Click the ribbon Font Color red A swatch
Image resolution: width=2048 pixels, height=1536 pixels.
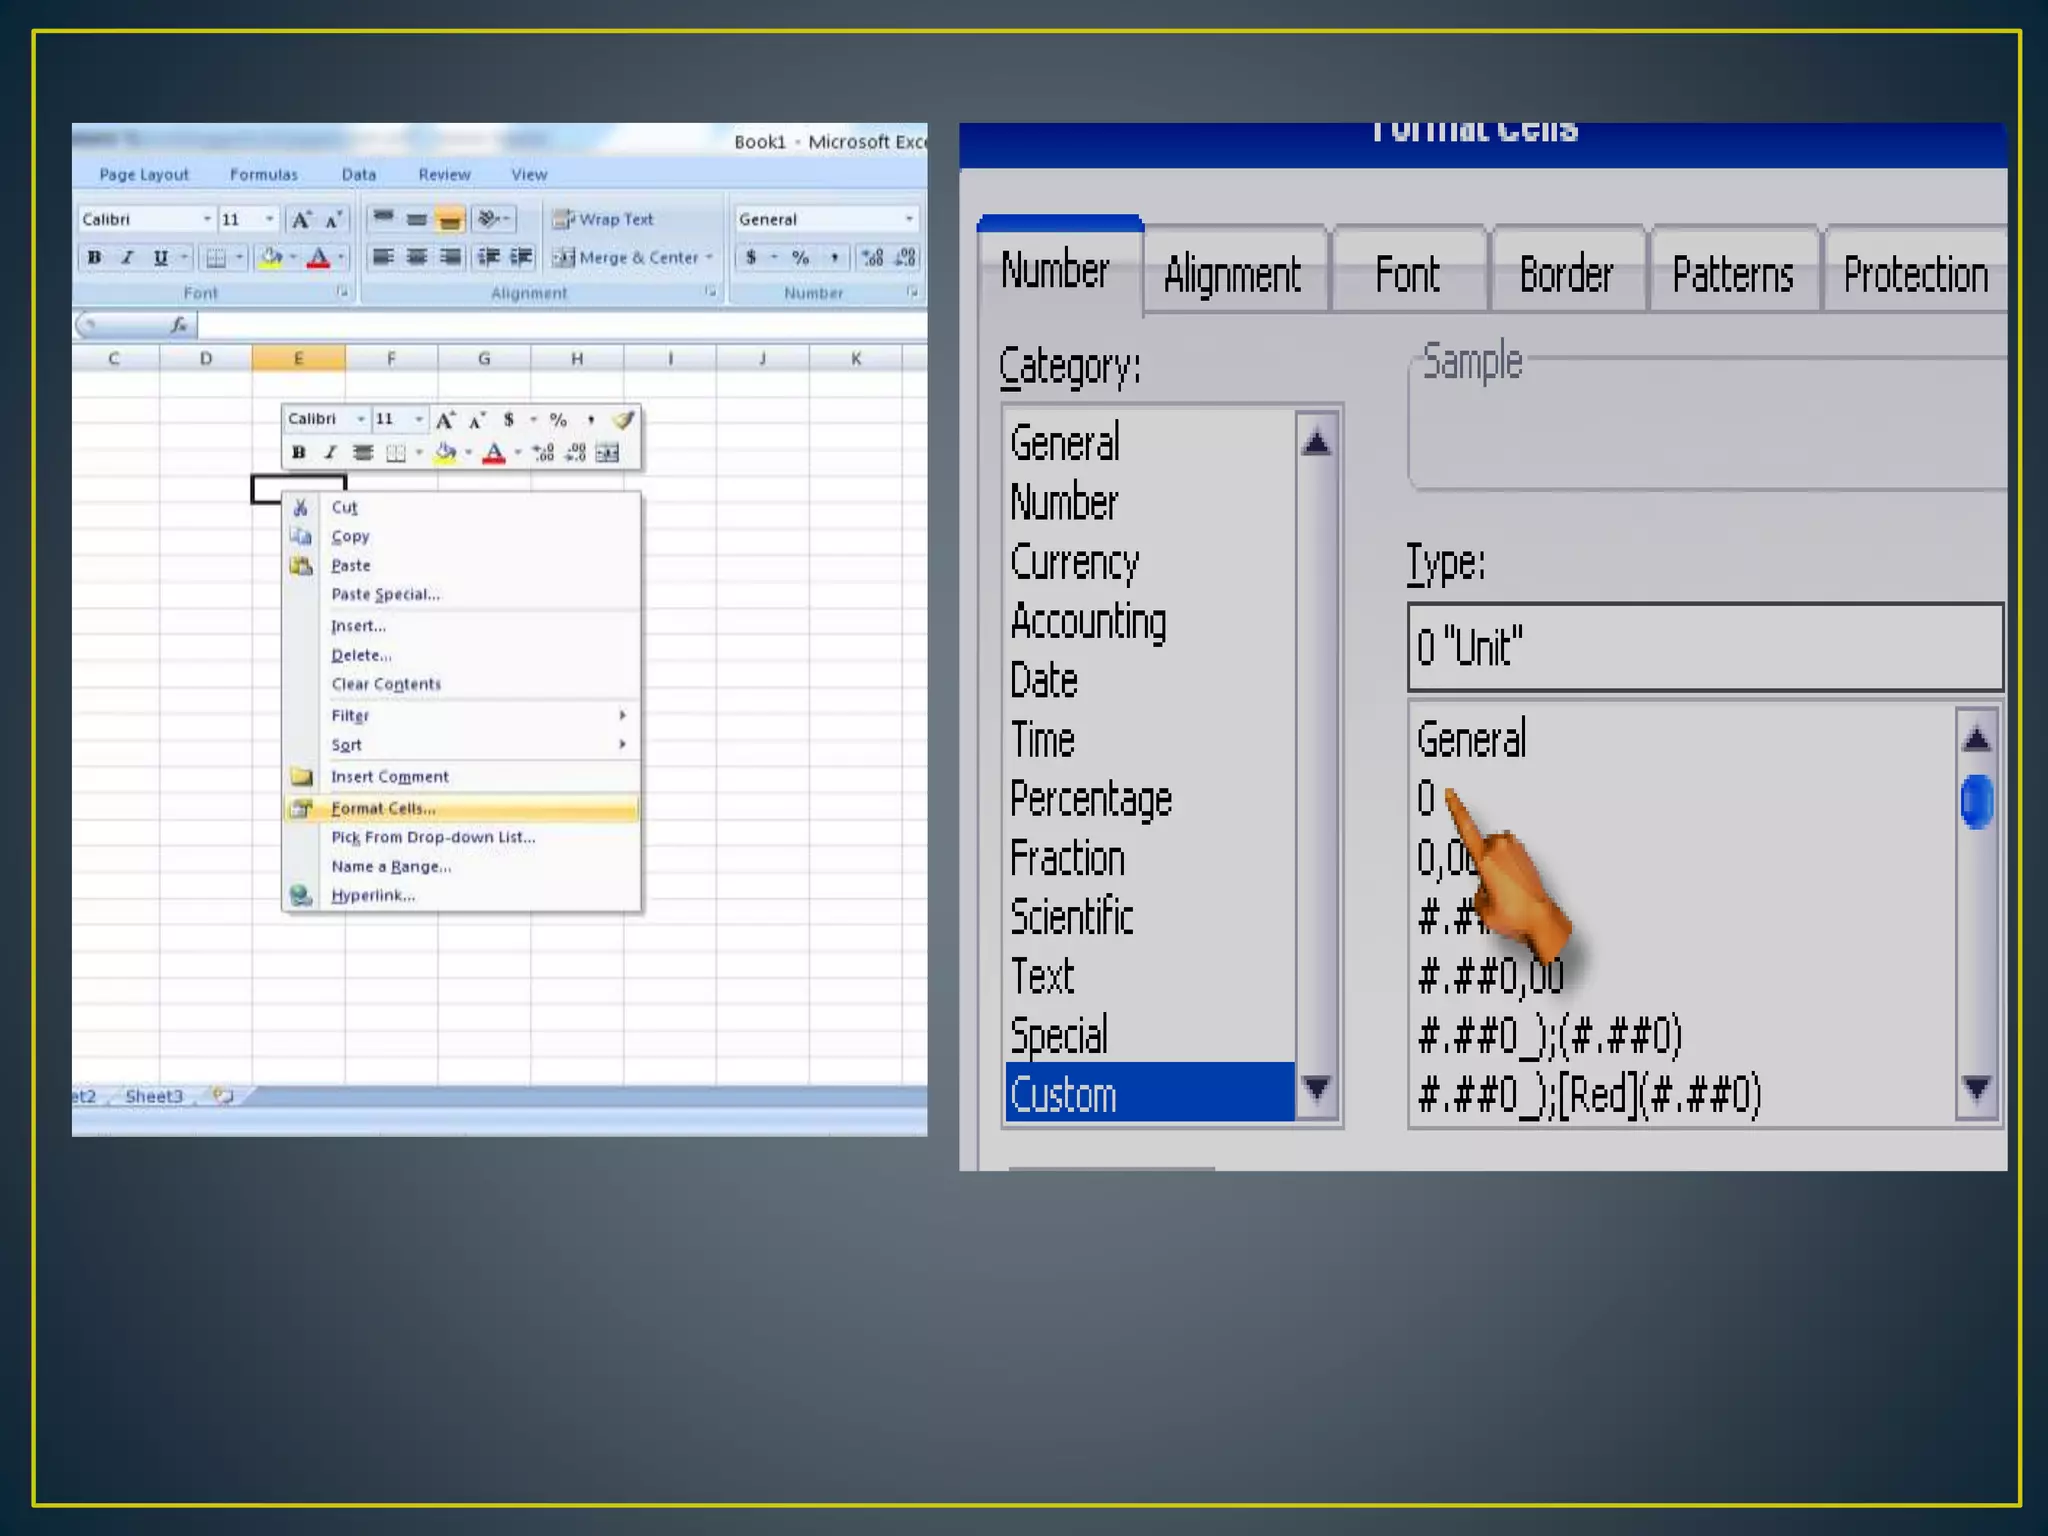point(318,258)
